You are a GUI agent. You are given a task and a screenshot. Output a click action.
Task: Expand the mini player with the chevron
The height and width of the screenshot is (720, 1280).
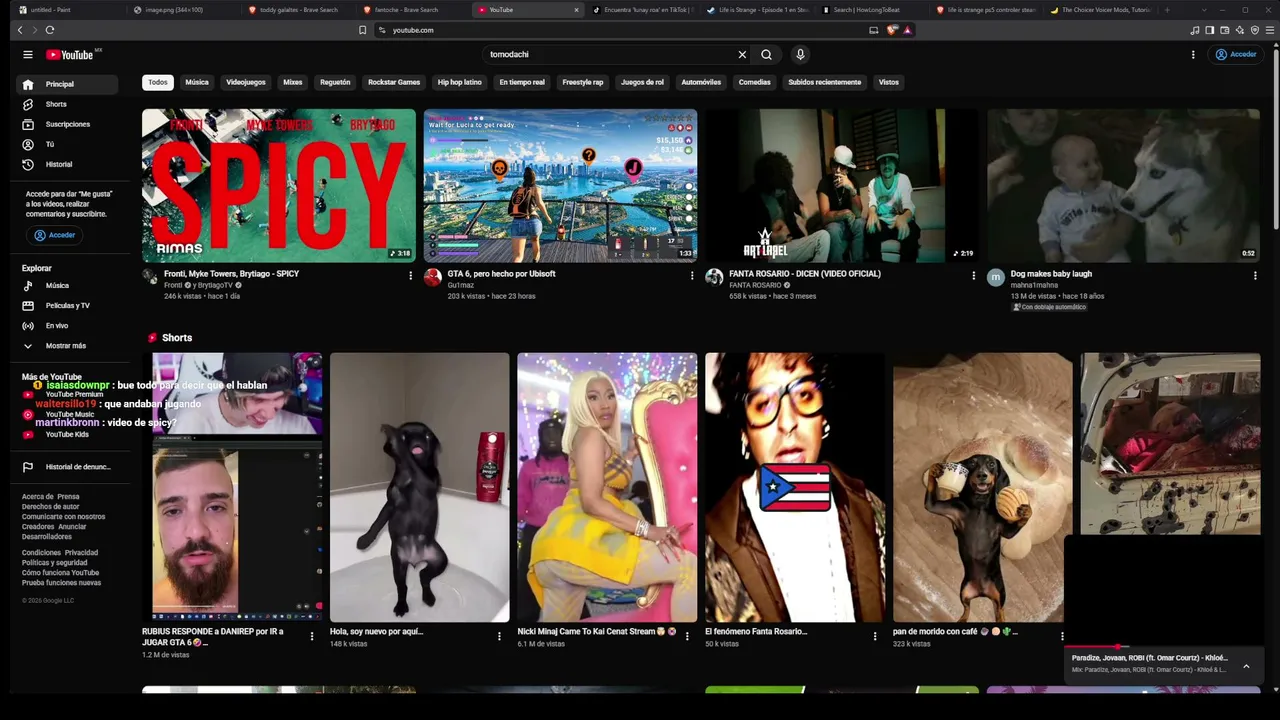click(x=1246, y=666)
